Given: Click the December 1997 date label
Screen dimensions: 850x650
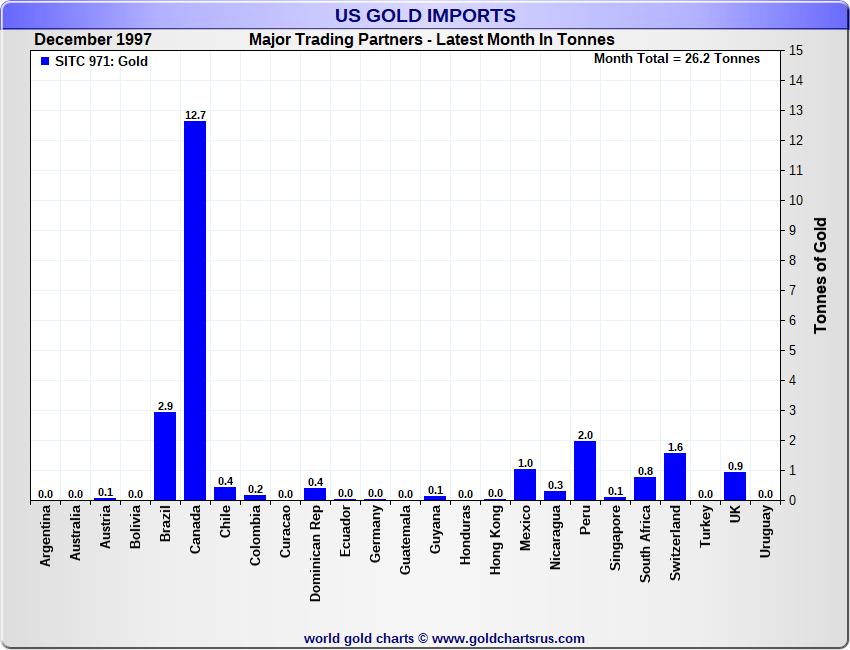Looking at the screenshot, I should (x=93, y=40).
